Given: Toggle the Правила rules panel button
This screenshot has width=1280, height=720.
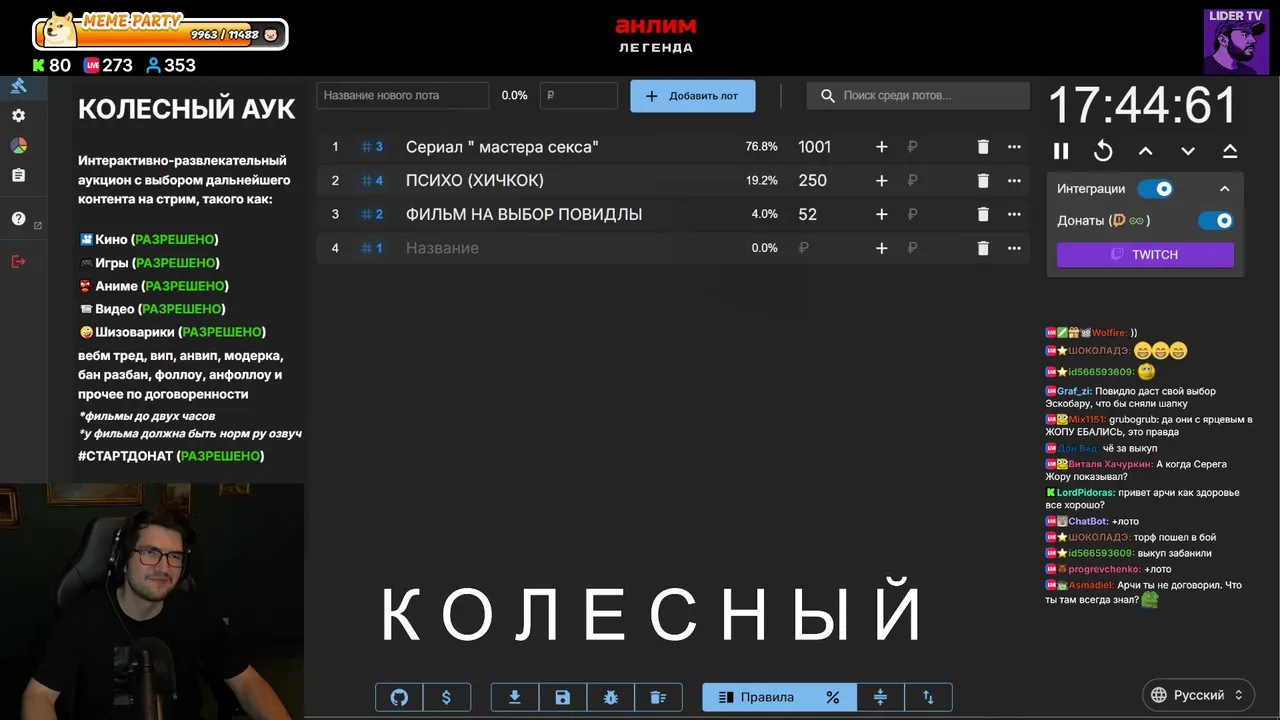Looking at the screenshot, I should point(756,697).
